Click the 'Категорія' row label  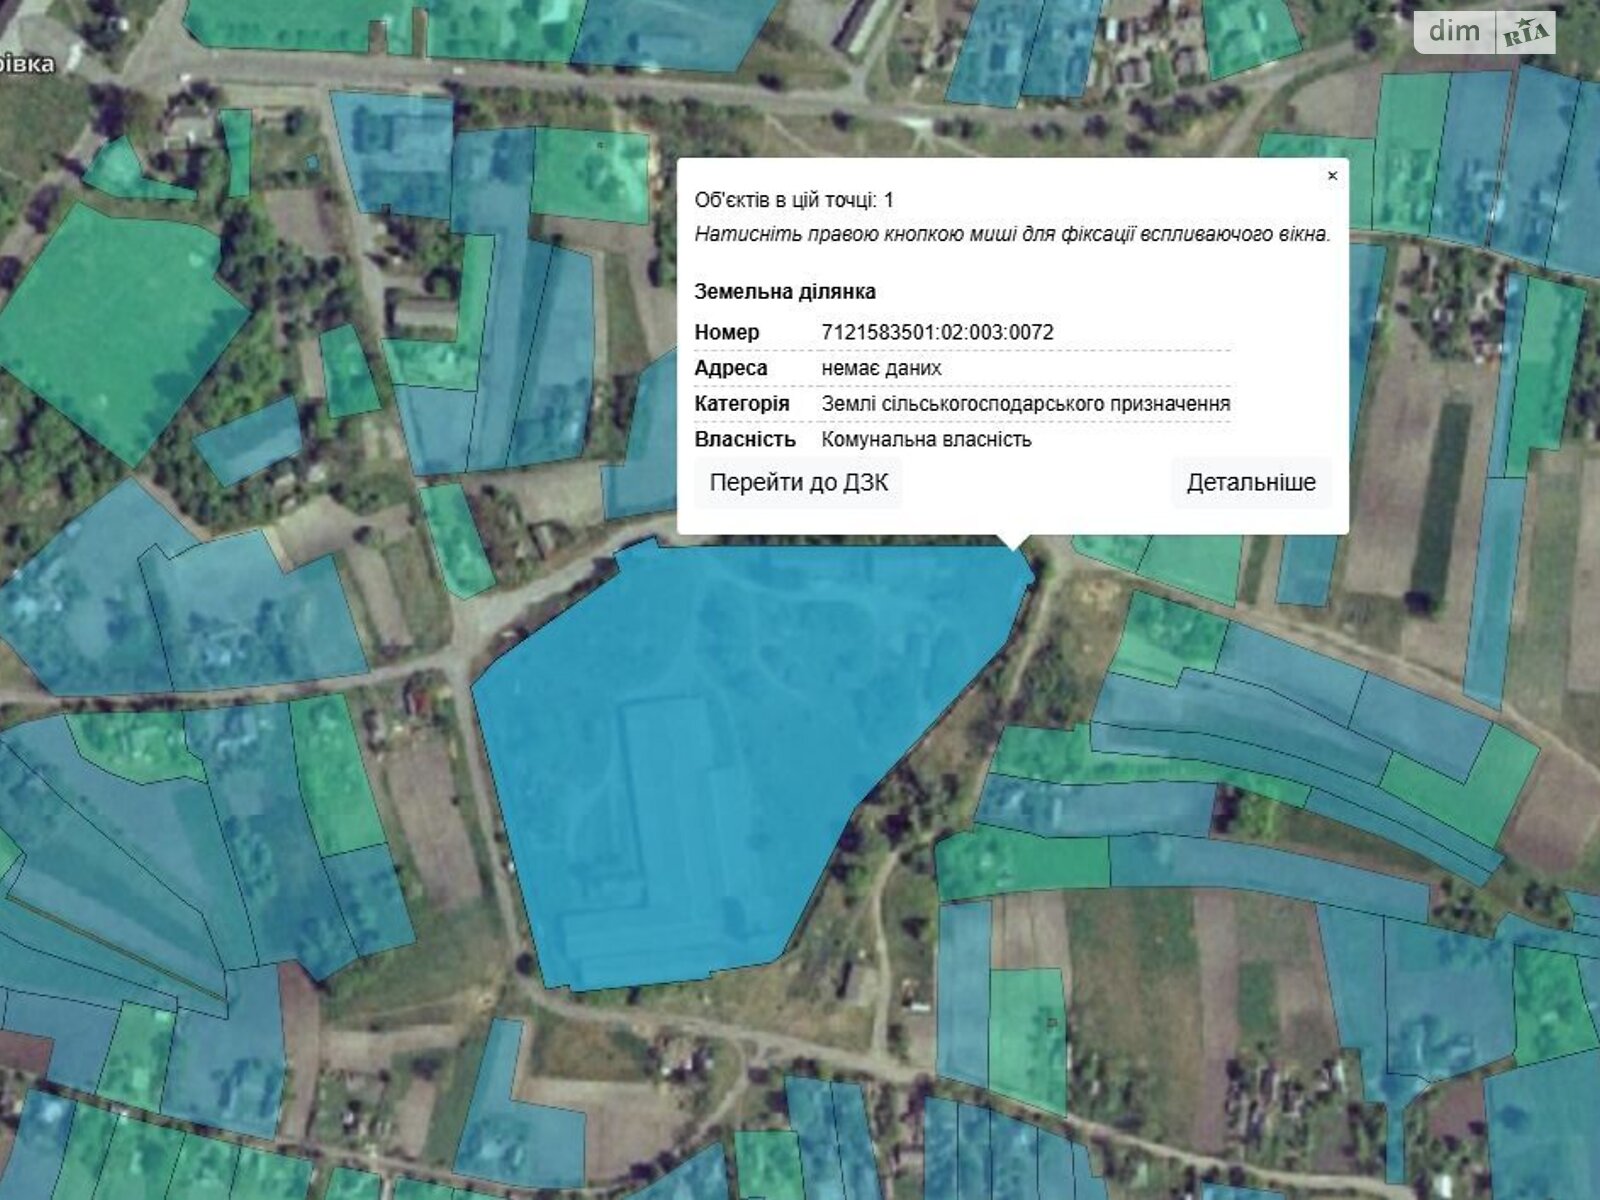tap(742, 404)
